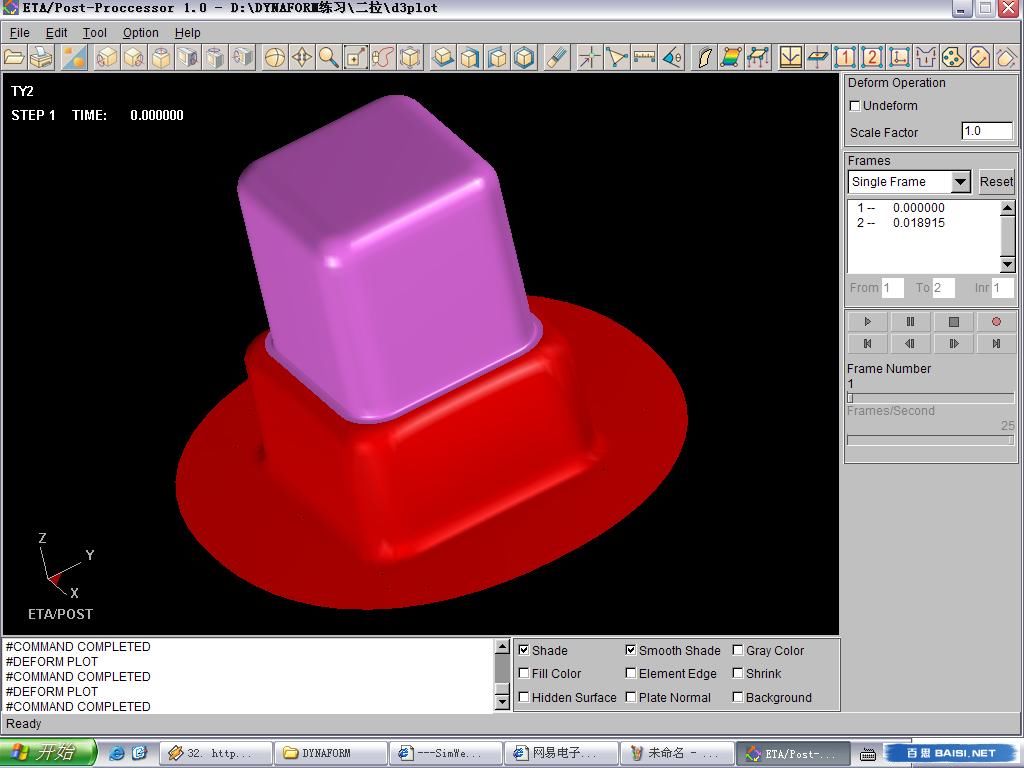Enable the Undeform checkbox
Image resolution: width=1024 pixels, height=768 pixels.
855,106
